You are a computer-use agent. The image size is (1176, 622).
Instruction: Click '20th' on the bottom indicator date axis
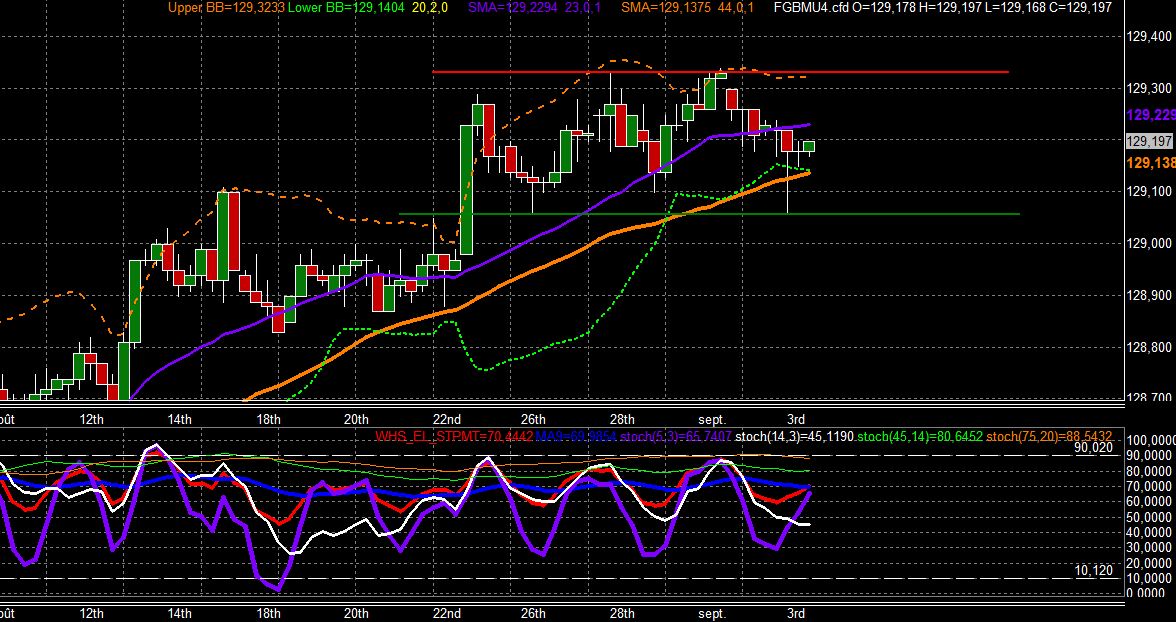click(x=356, y=614)
